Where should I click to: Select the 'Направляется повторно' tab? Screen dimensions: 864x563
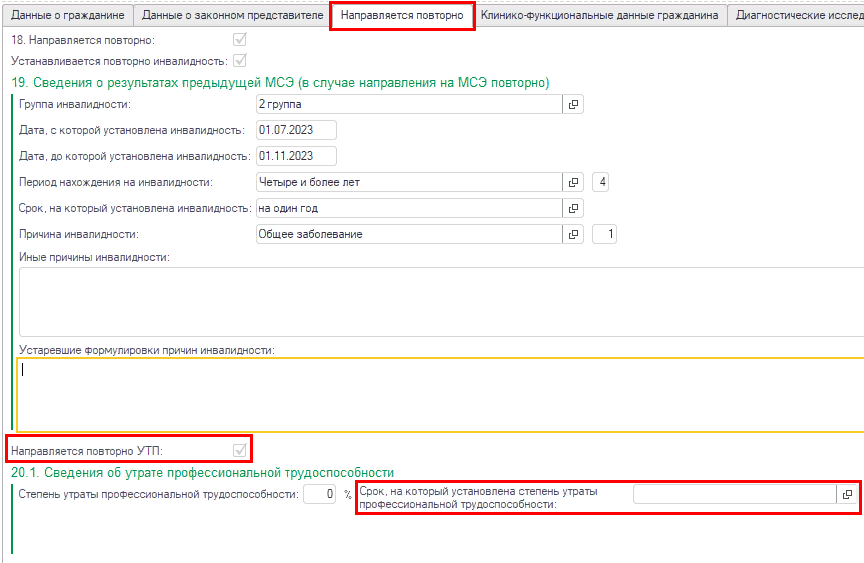tap(402, 16)
